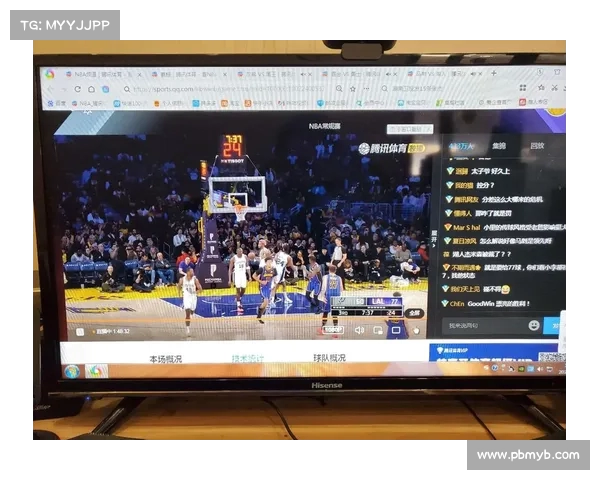Send the chat message with blue button
This screenshot has width=600, height=480.
pyautogui.click(x=551, y=326)
